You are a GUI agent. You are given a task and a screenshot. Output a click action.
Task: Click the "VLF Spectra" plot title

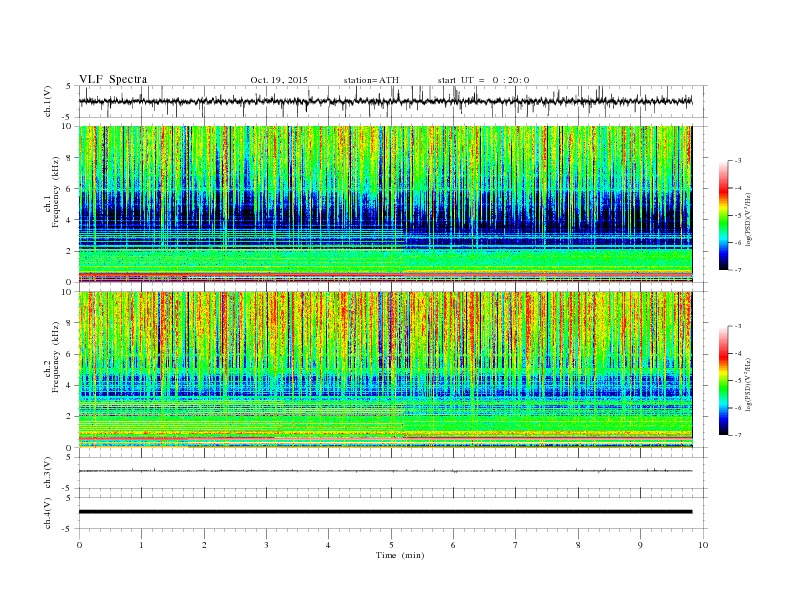point(113,79)
